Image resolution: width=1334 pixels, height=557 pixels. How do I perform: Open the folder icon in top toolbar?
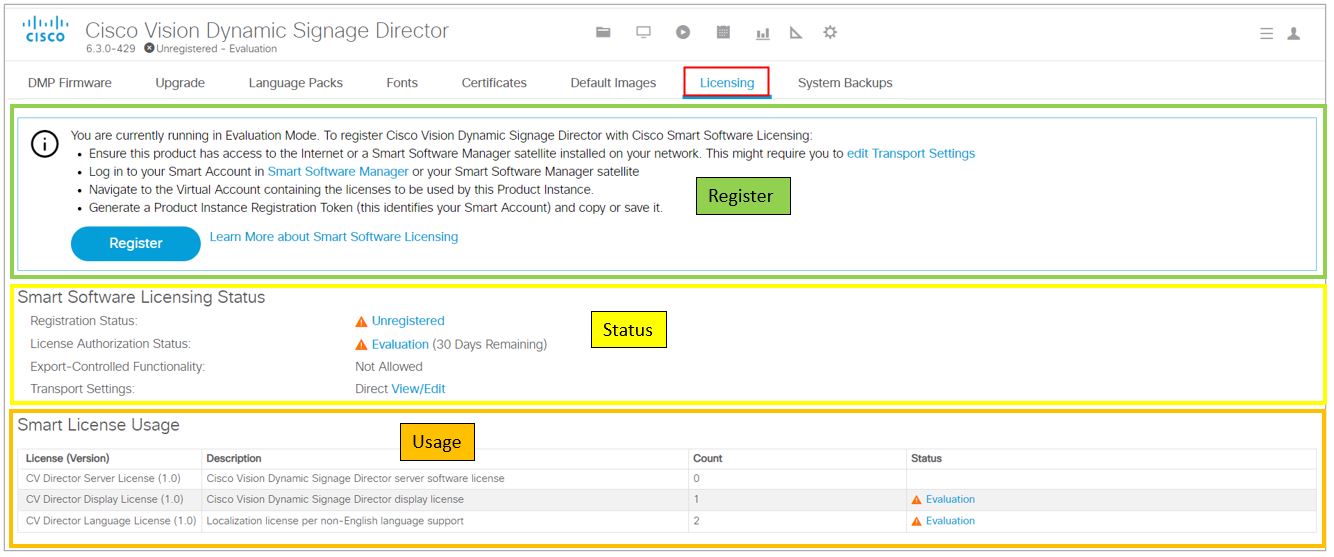pos(603,32)
